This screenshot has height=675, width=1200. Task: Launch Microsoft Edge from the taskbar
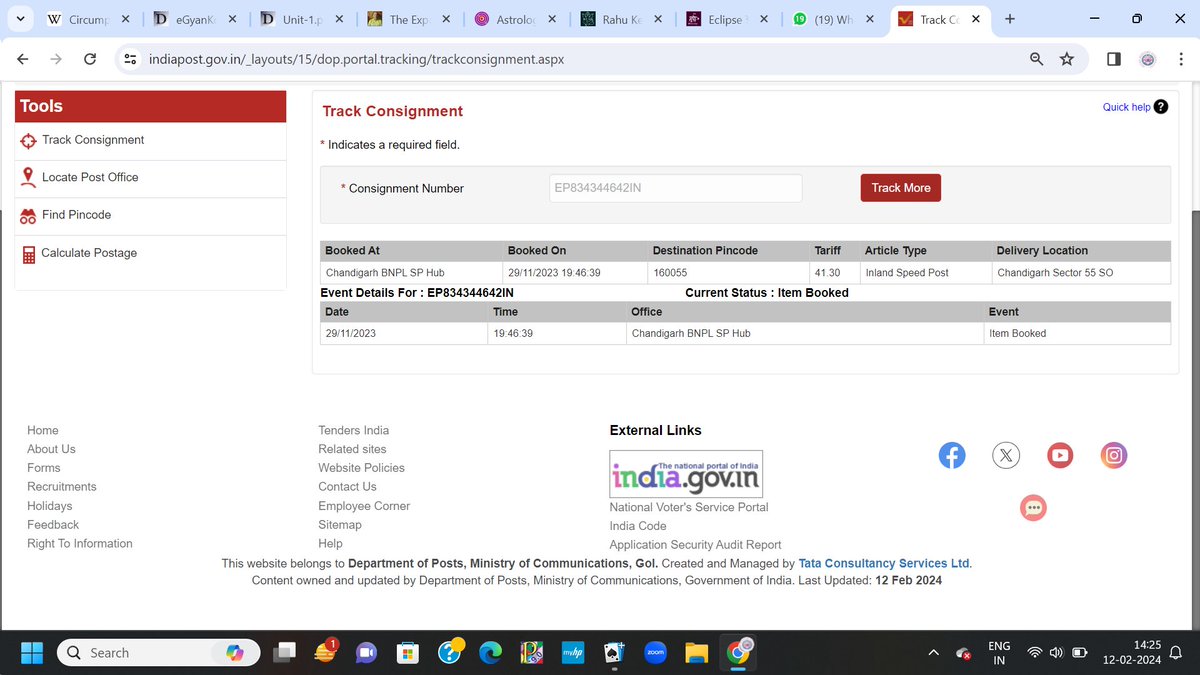pos(491,653)
